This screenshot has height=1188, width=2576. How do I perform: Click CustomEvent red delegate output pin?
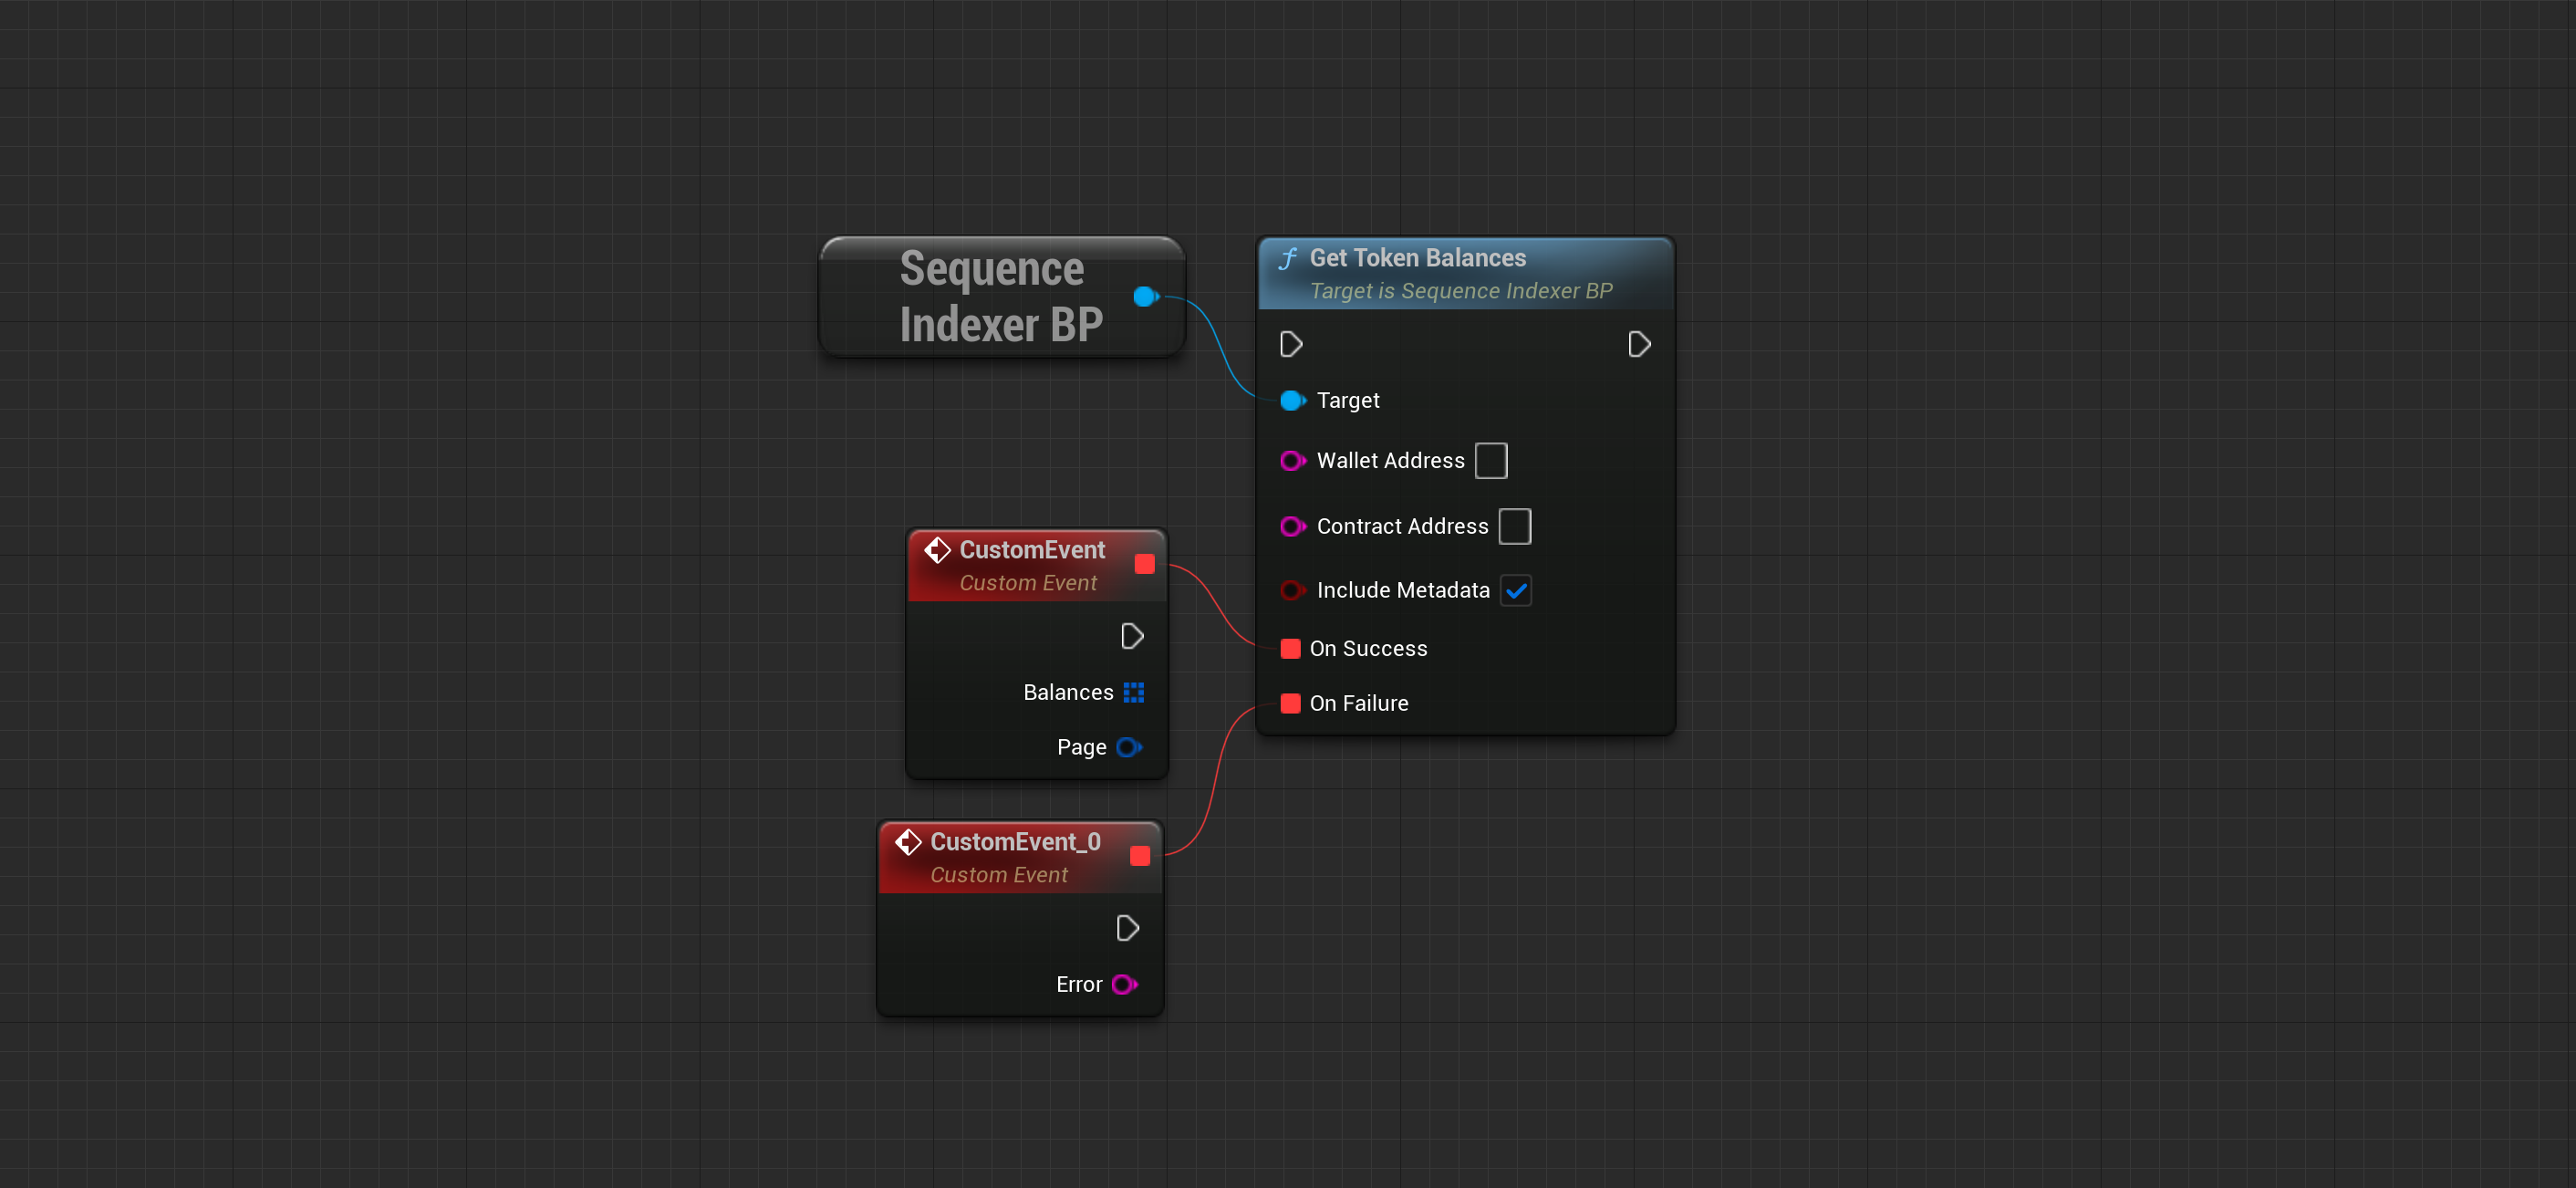pyautogui.click(x=1144, y=565)
